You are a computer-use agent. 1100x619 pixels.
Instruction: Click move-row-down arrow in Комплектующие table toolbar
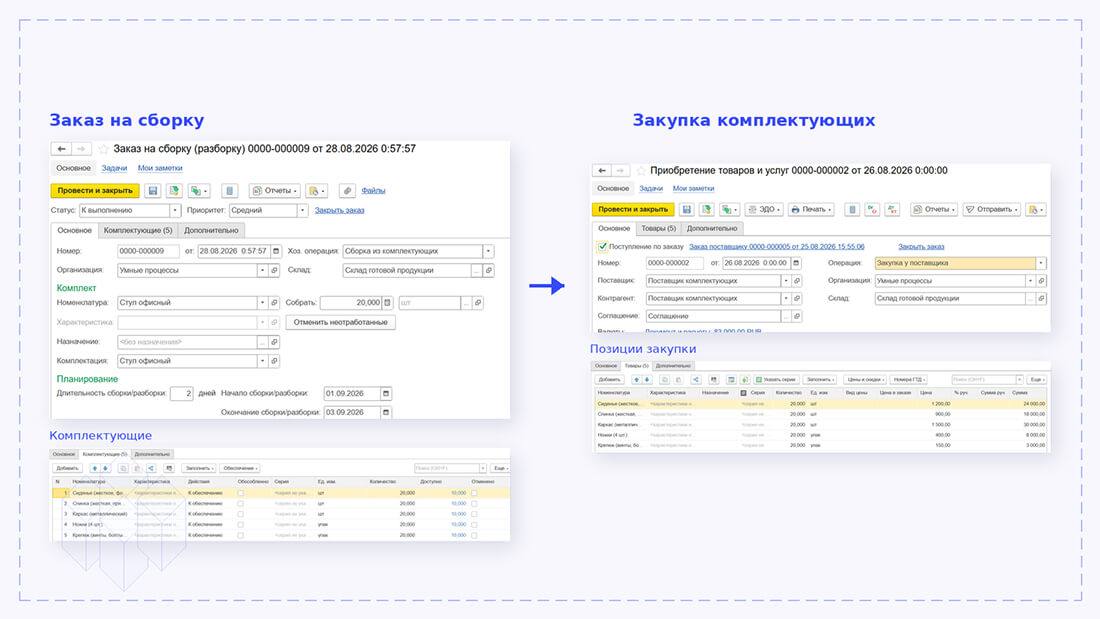(x=105, y=468)
